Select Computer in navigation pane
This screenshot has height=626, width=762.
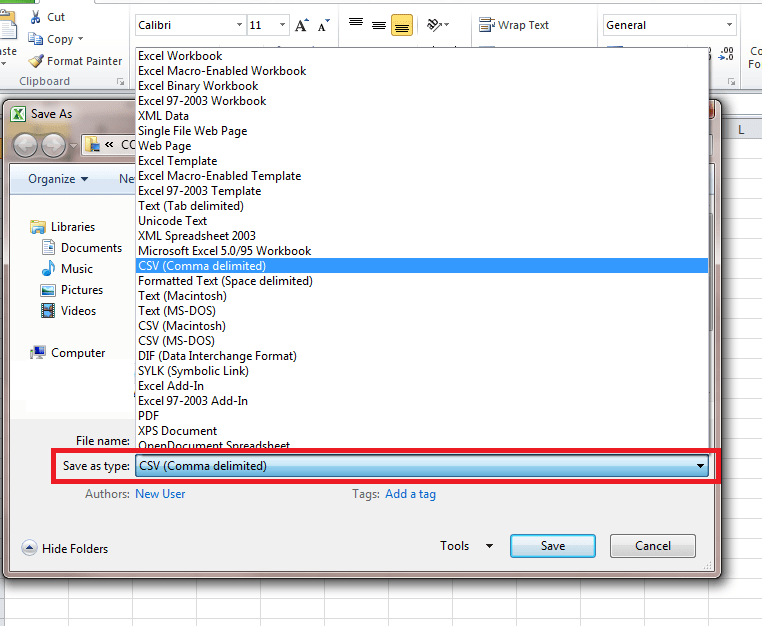68,353
